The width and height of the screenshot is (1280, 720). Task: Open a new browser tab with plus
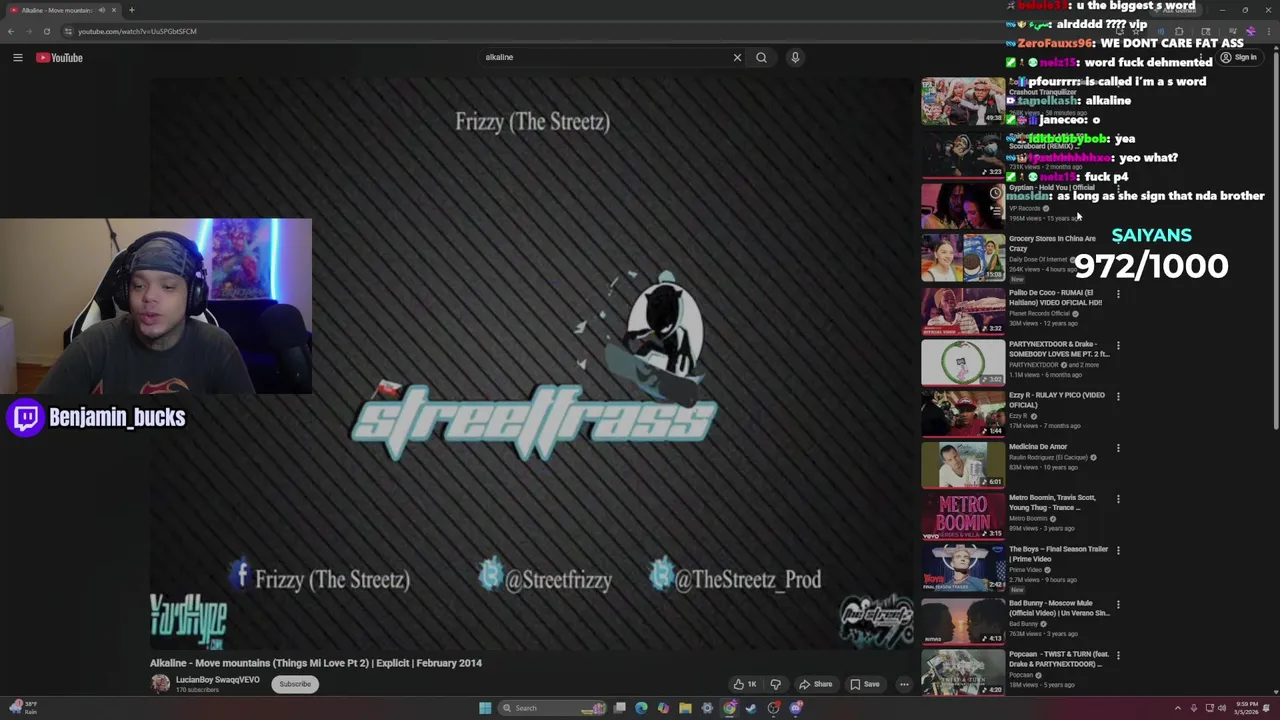[x=131, y=10]
